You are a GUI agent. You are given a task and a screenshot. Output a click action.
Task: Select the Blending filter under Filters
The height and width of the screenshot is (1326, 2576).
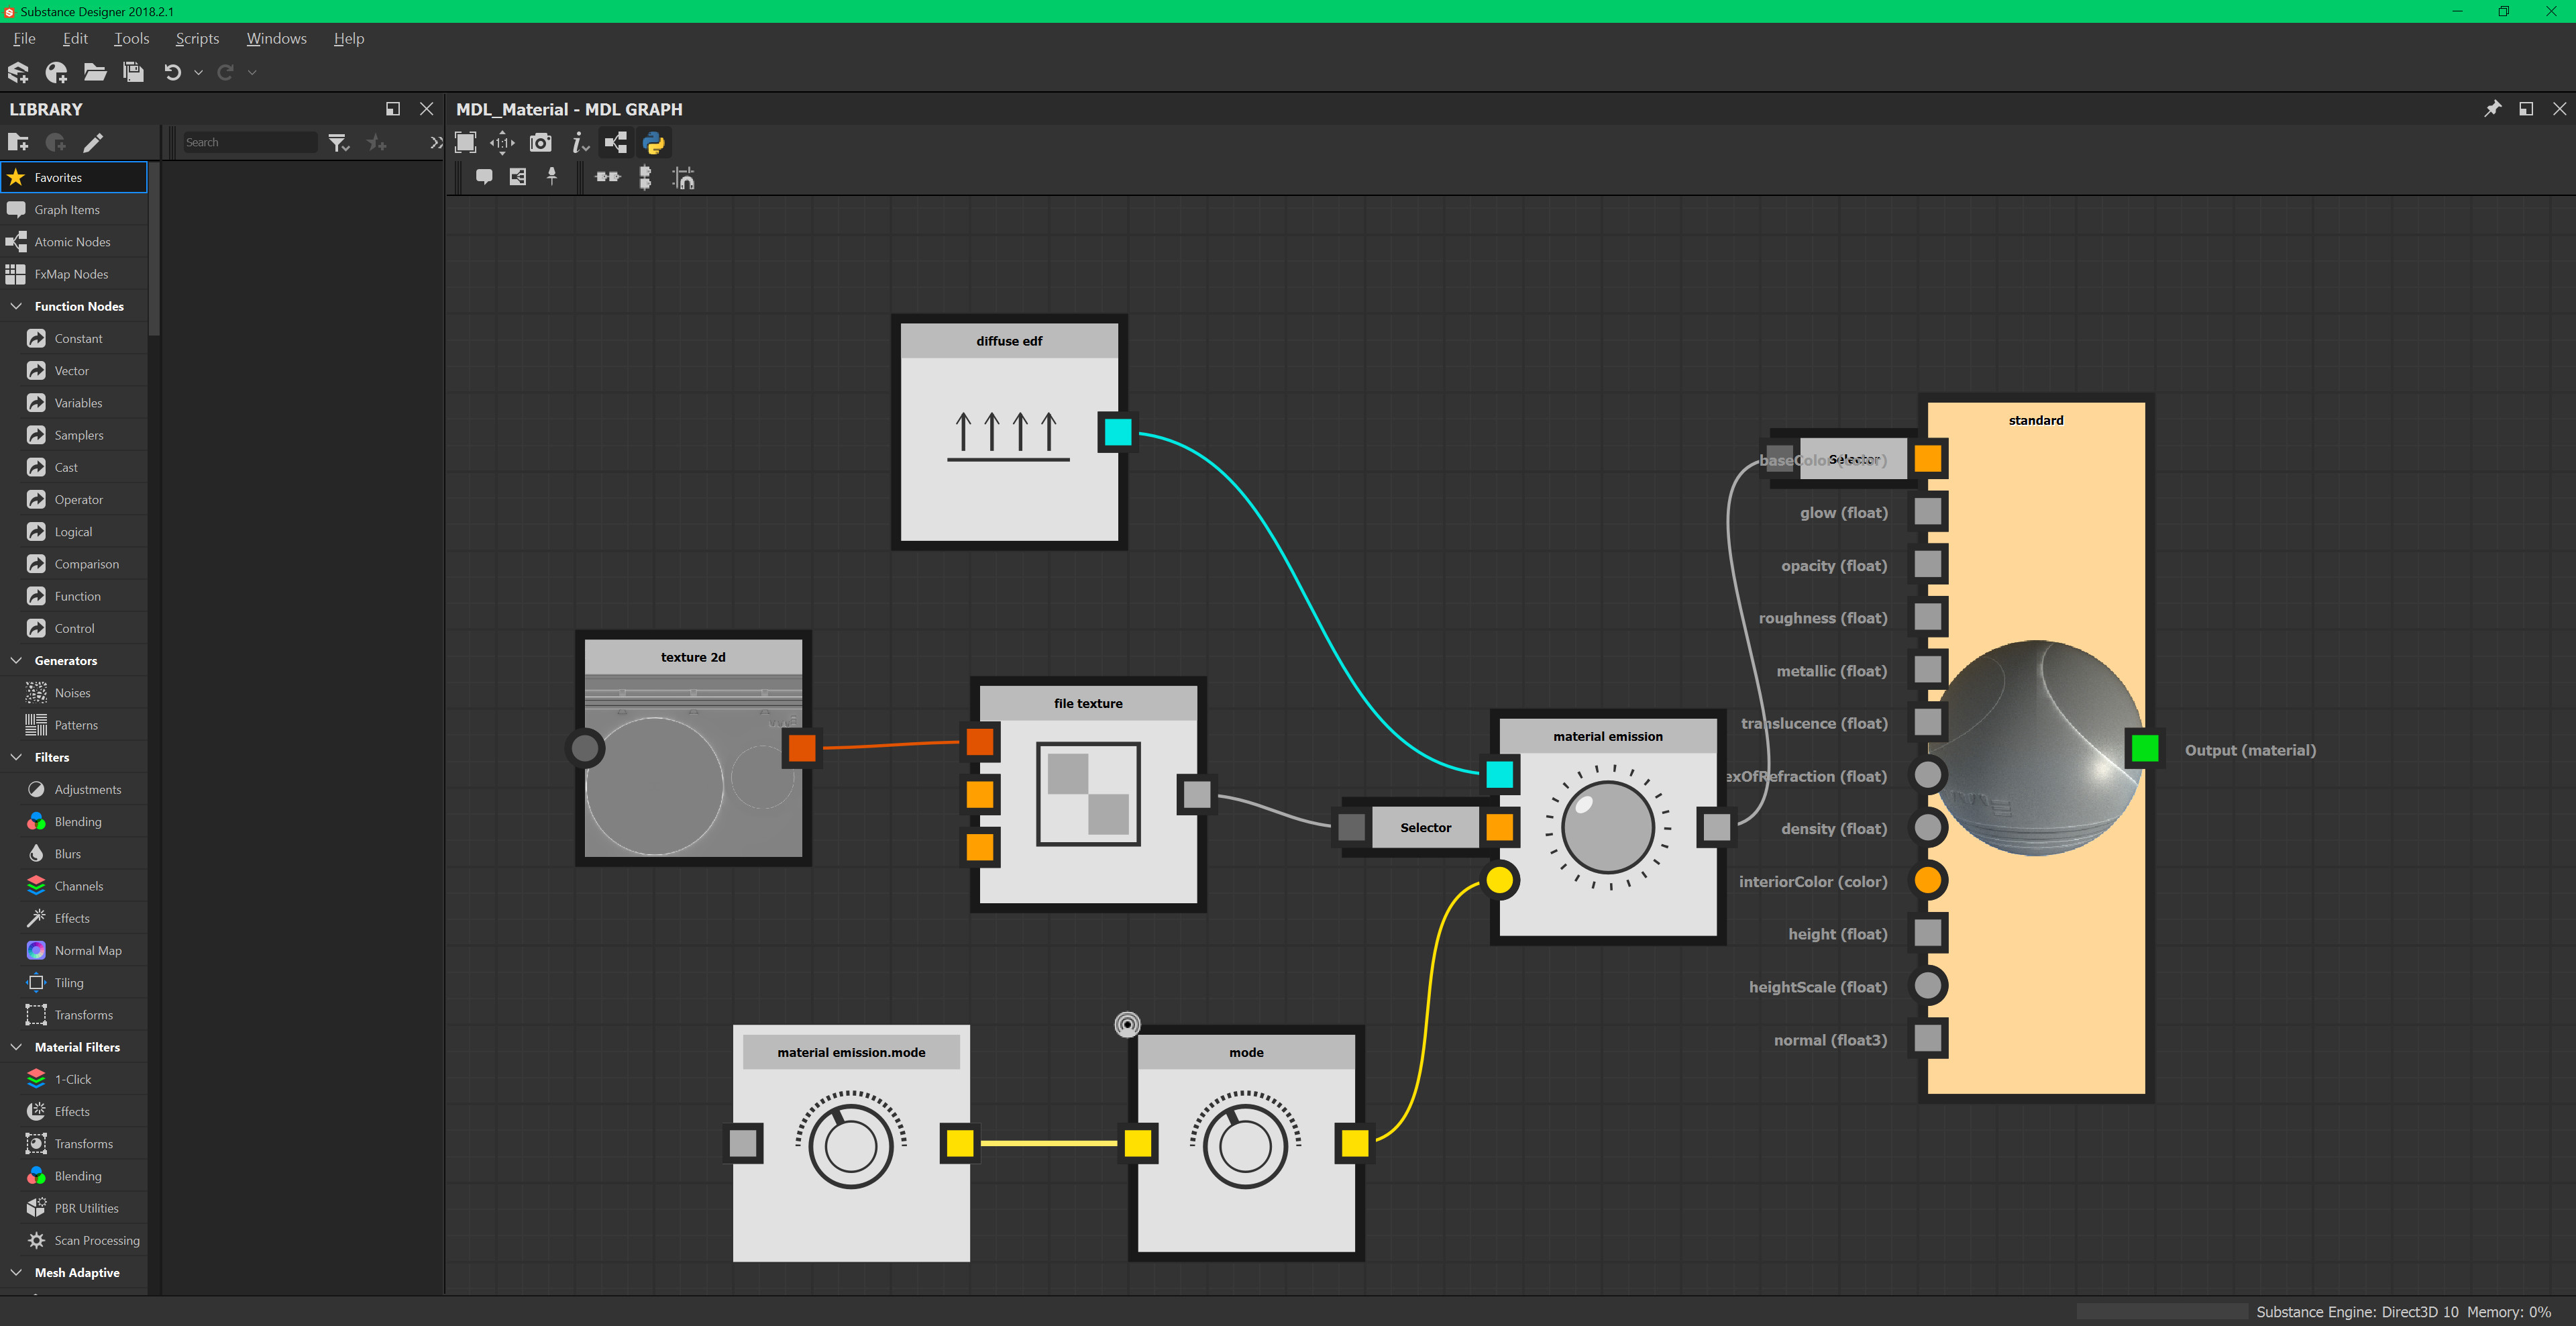pos(78,821)
